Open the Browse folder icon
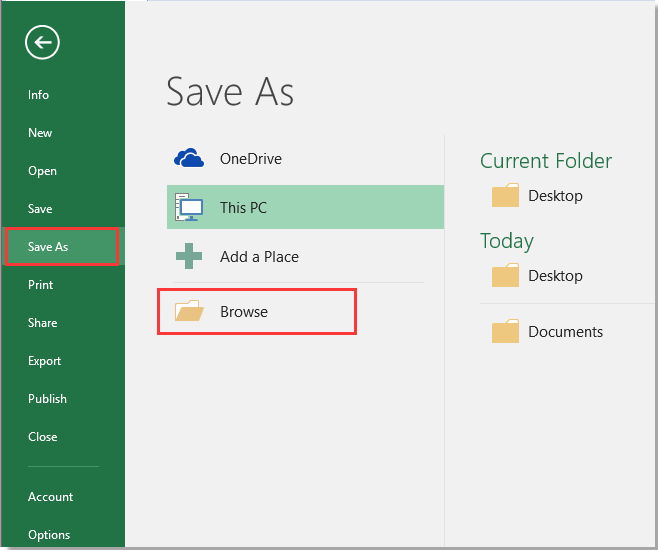Image resolution: width=658 pixels, height=550 pixels. click(189, 312)
